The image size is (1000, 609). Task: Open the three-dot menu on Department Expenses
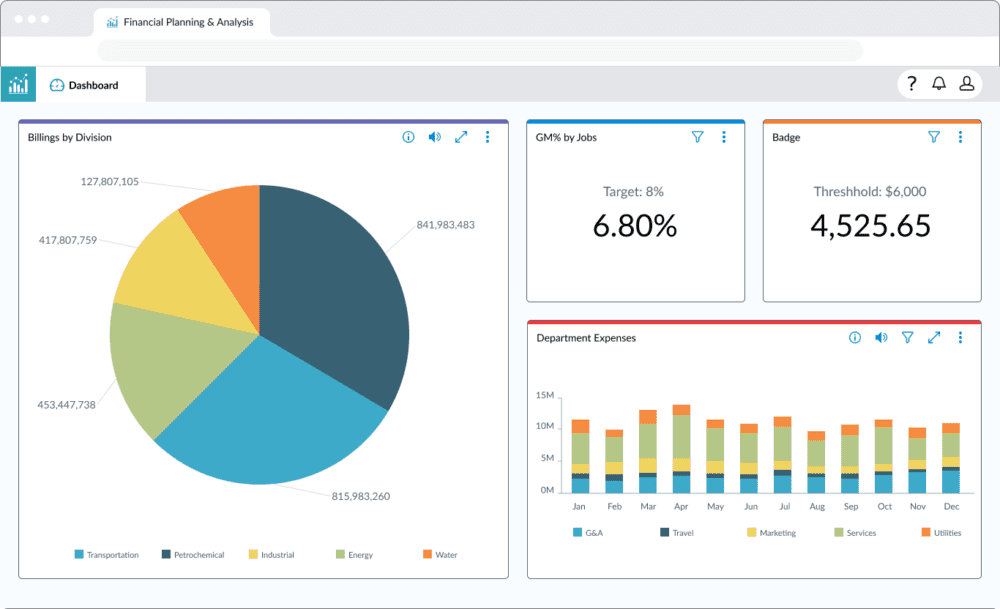click(961, 338)
